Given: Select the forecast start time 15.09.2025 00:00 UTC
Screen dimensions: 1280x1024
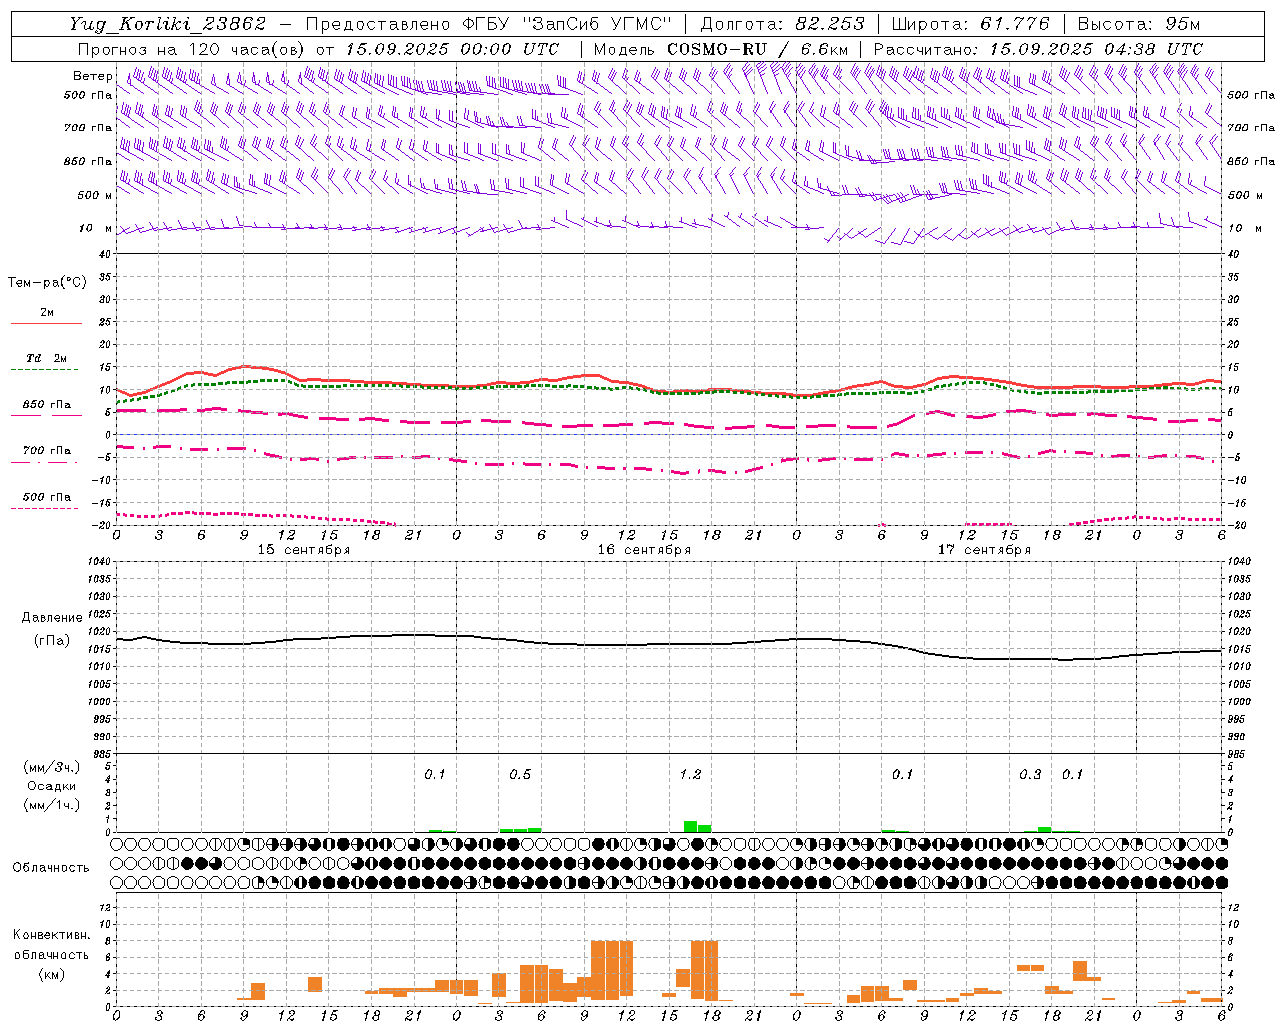Looking at the screenshot, I should tap(452, 49).
